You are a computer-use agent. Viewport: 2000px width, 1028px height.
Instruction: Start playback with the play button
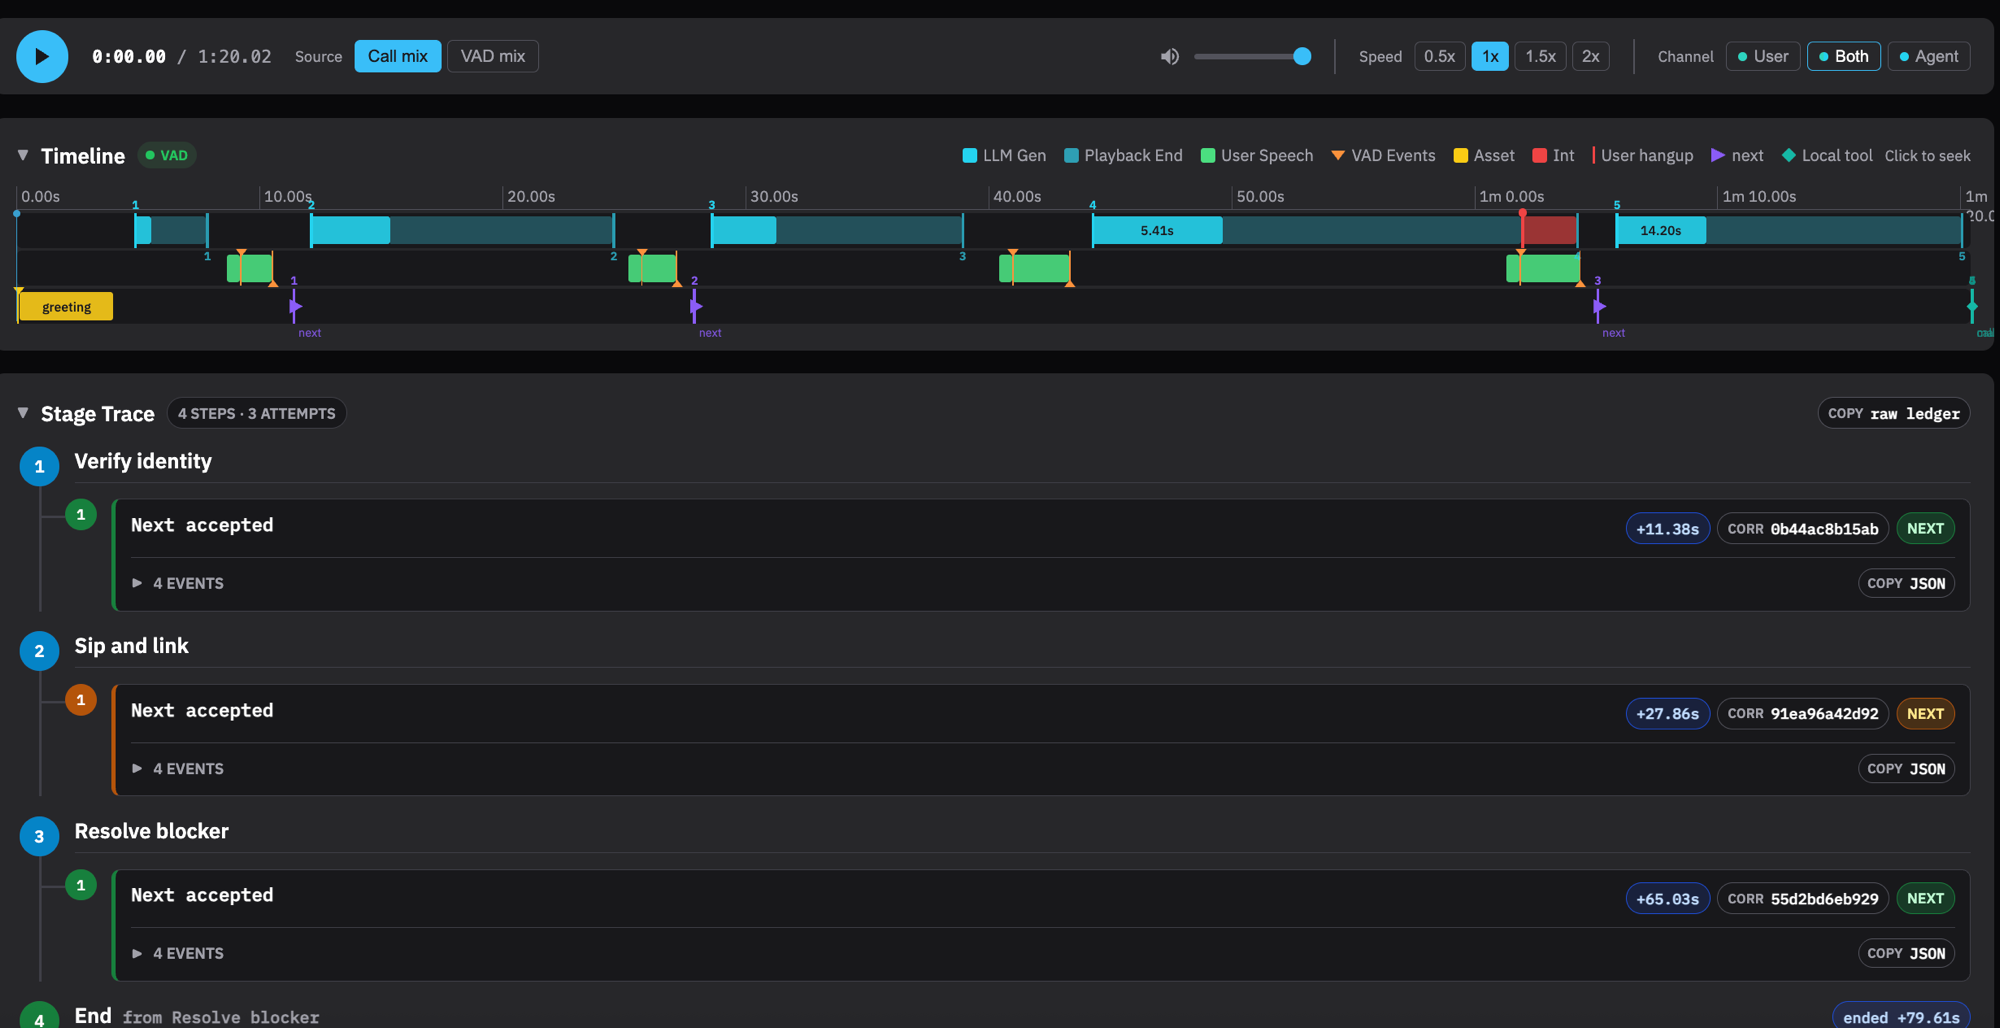coord(42,56)
